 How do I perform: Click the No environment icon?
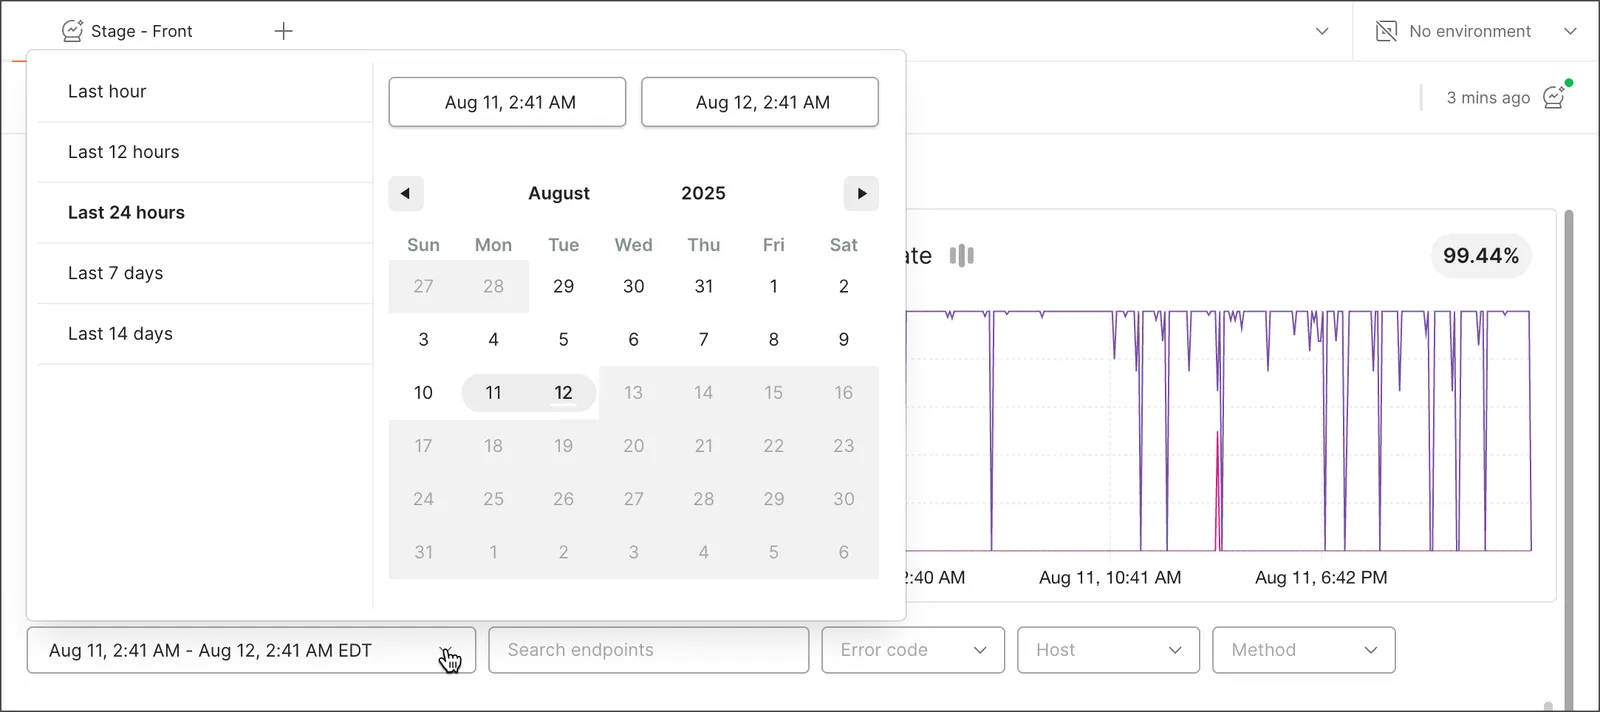click(1386, 31)
